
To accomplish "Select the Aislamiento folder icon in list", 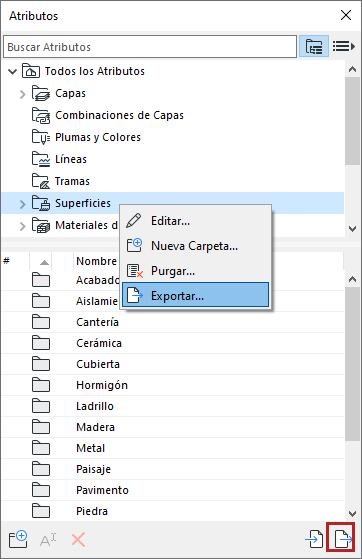I will 41,301.
